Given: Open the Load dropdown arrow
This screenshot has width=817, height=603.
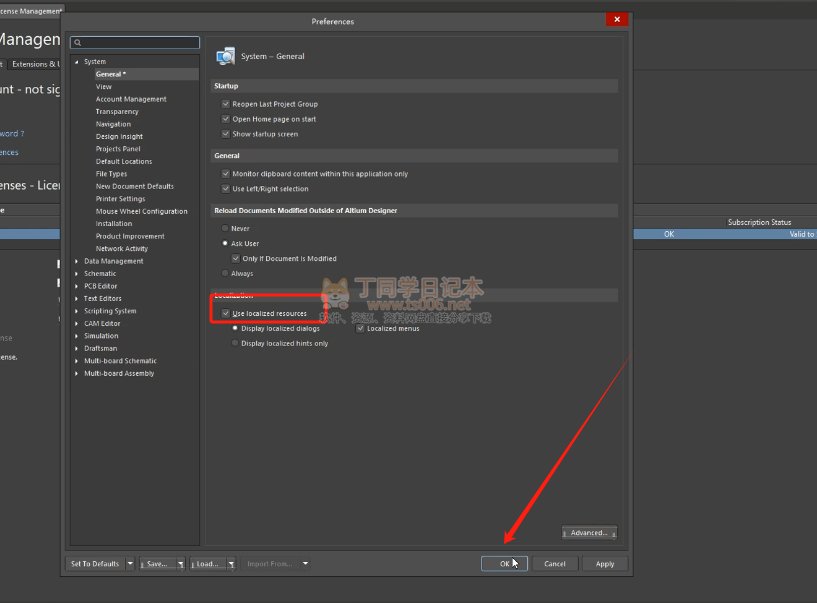Looking at the screenshot, I should (x=230, y=564).
